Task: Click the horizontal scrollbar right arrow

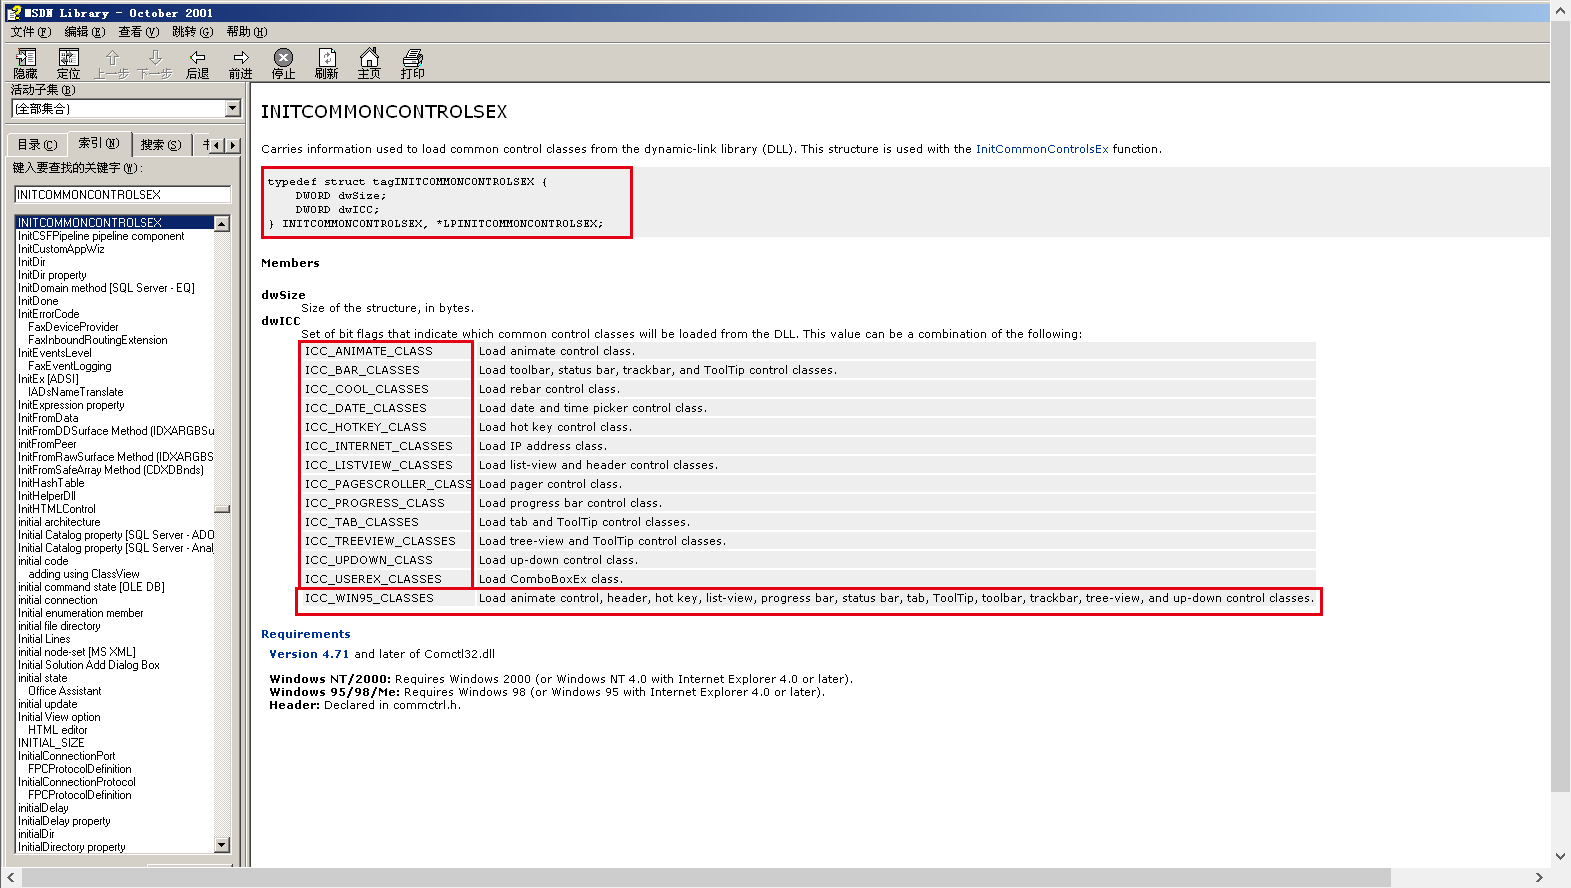Action: point(1539,878)
